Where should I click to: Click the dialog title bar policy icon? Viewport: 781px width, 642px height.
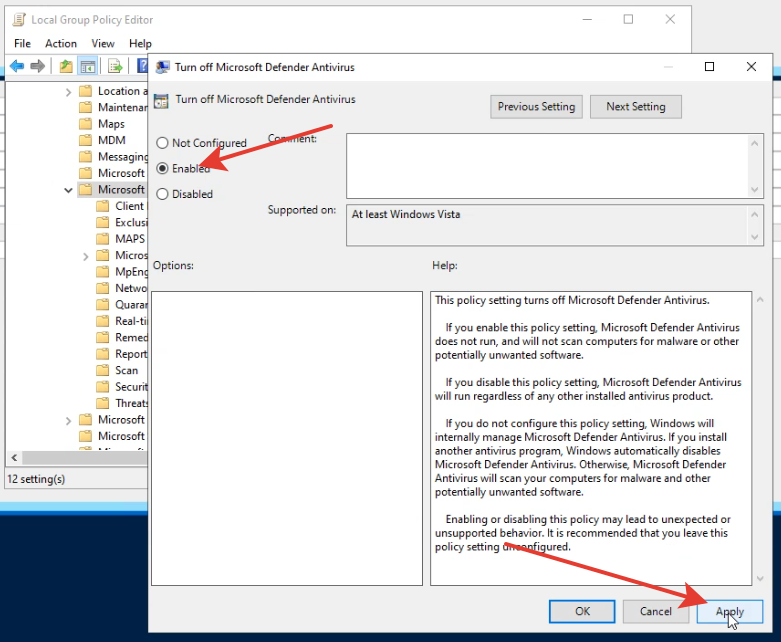coord(162,67)
